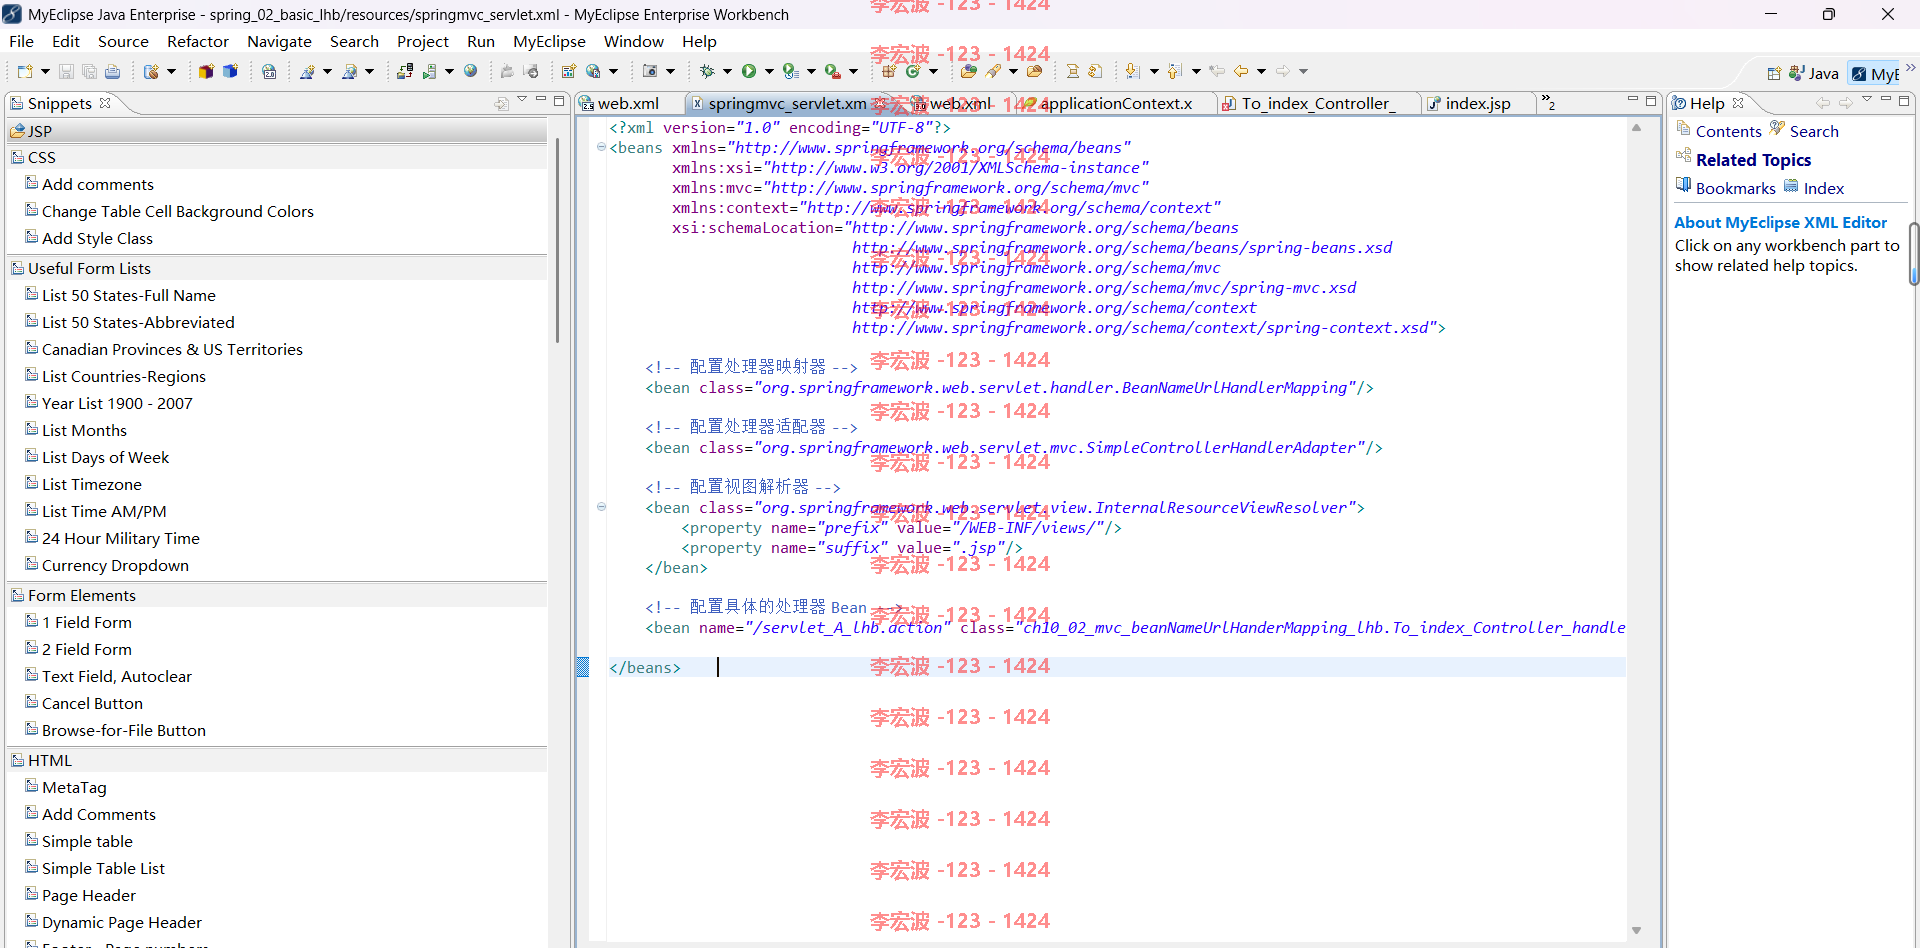Open the New file dropdown arrow
1920x948 pixels.
(x=45, y=71)
